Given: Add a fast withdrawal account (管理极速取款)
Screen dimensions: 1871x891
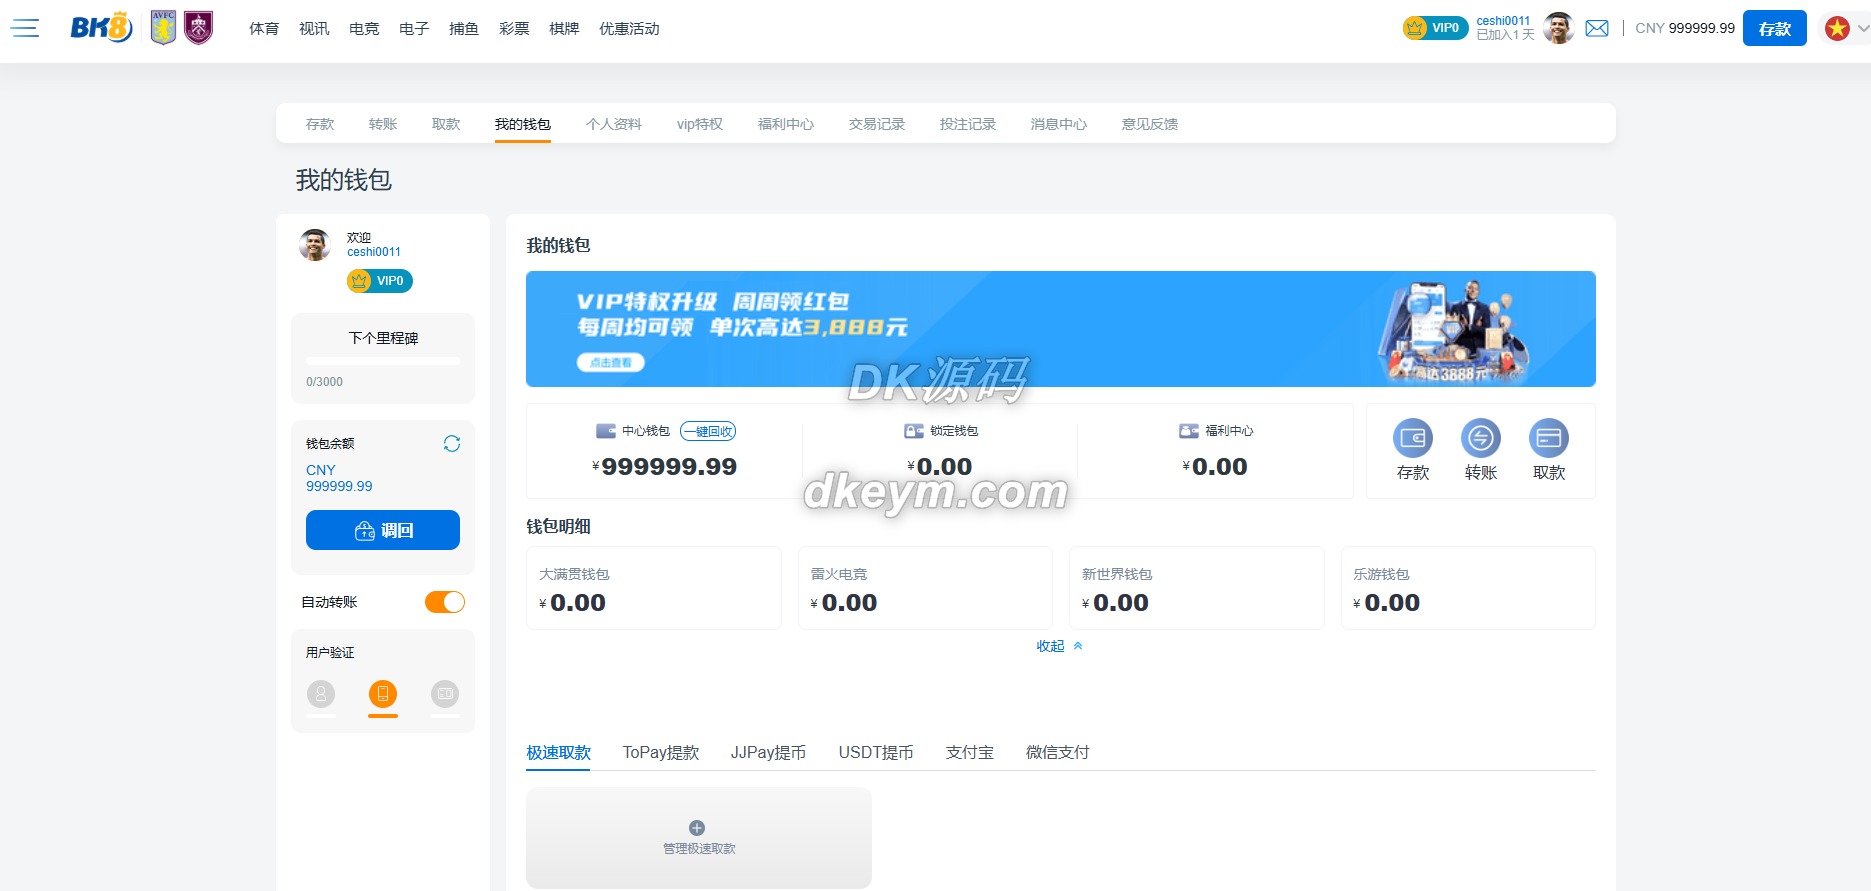Looking at the screenshot, I should [x=698, y=837].
